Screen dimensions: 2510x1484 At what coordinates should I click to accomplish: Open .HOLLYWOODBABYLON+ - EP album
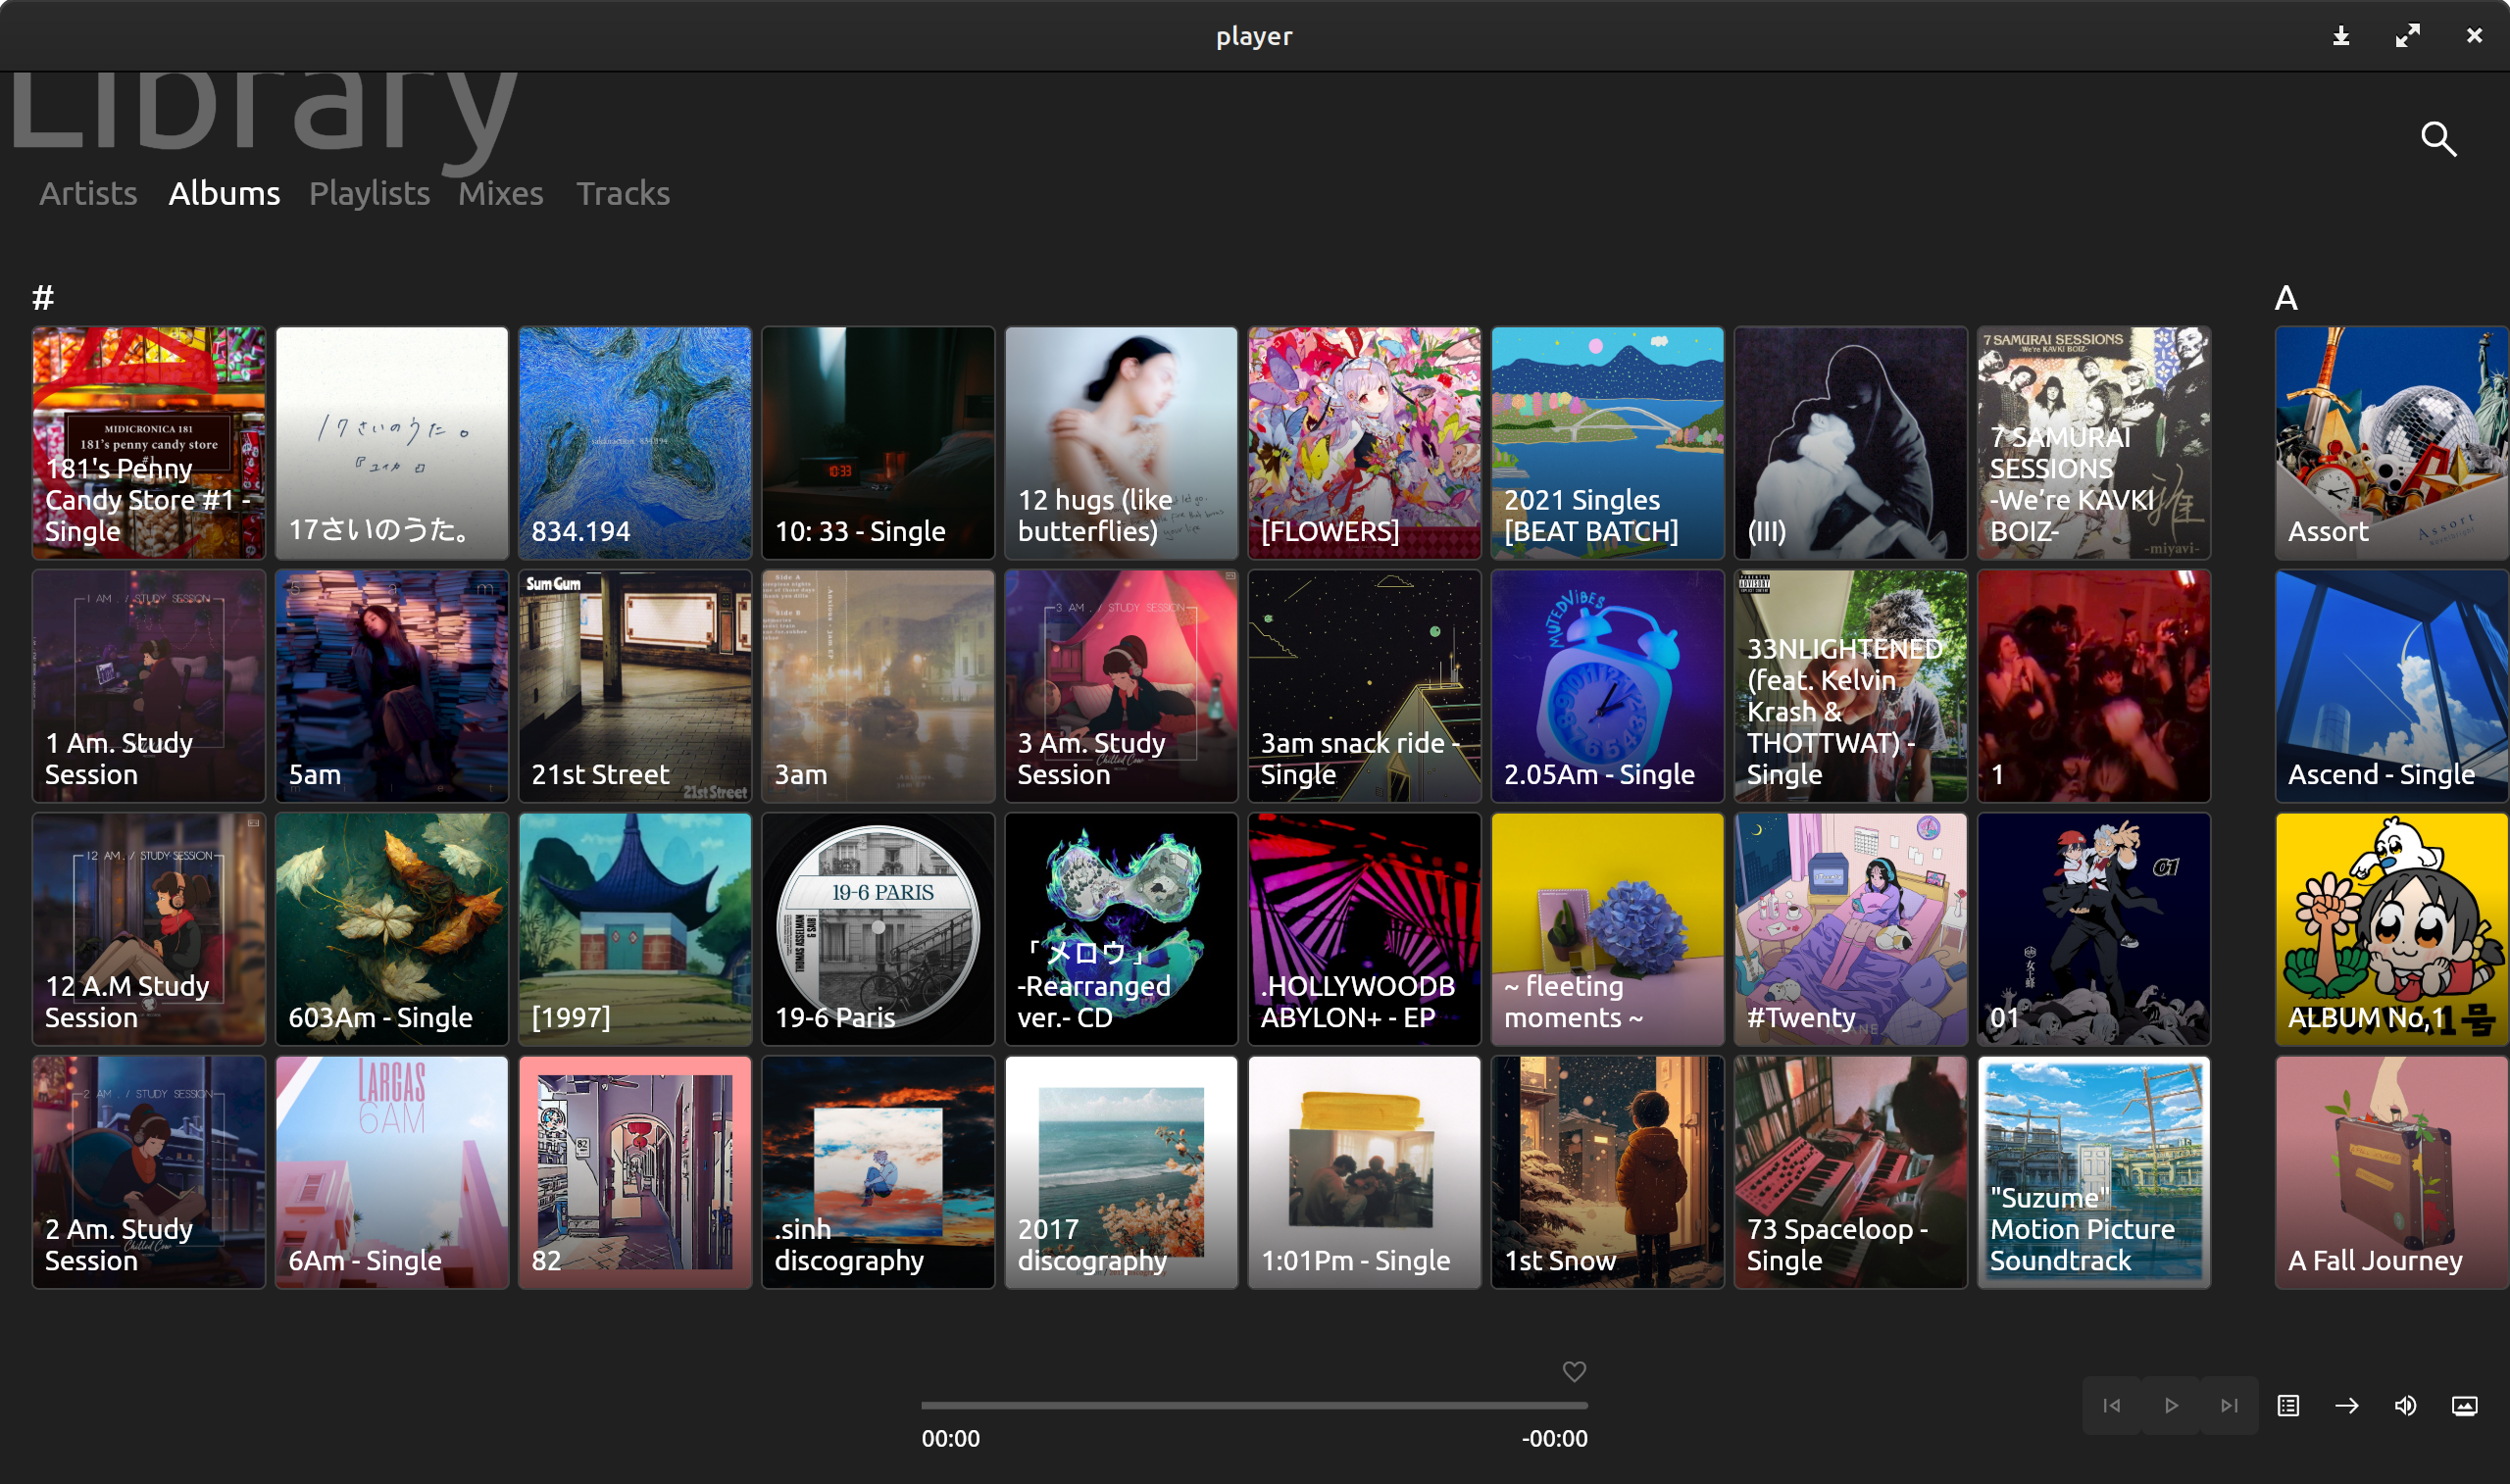point(1364,929)
